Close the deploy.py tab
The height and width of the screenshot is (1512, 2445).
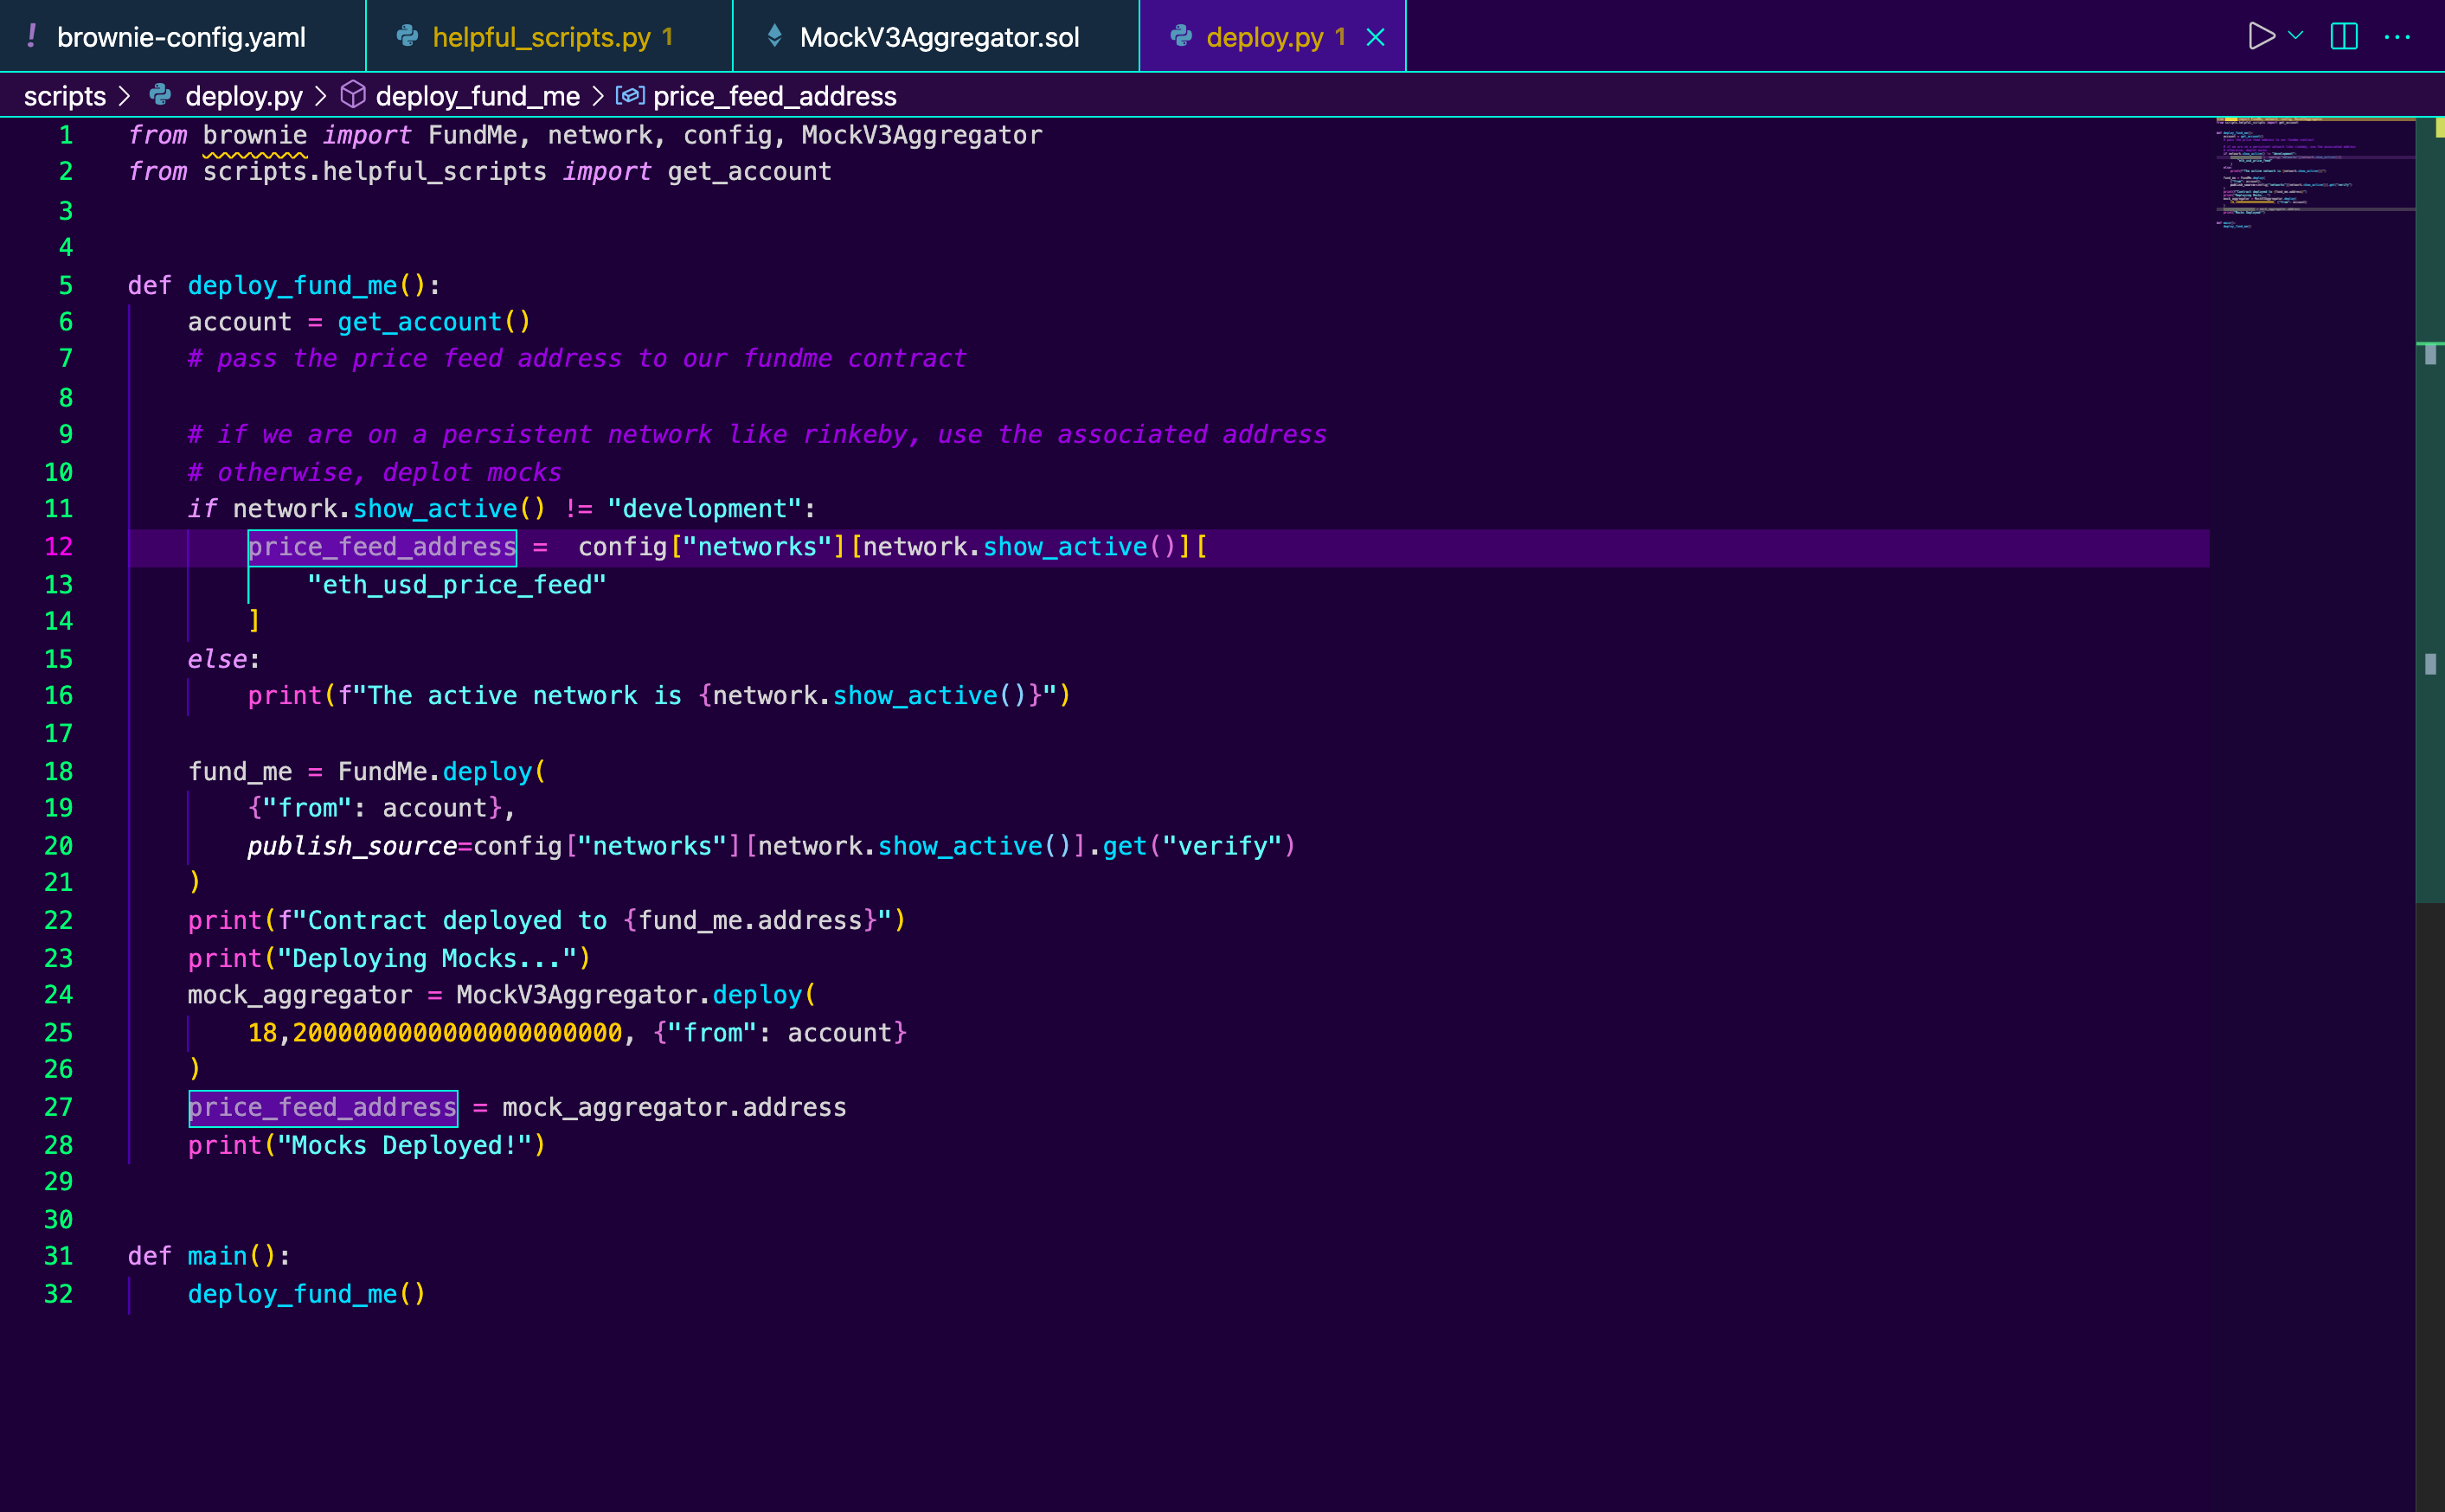tap(1376, 37)
